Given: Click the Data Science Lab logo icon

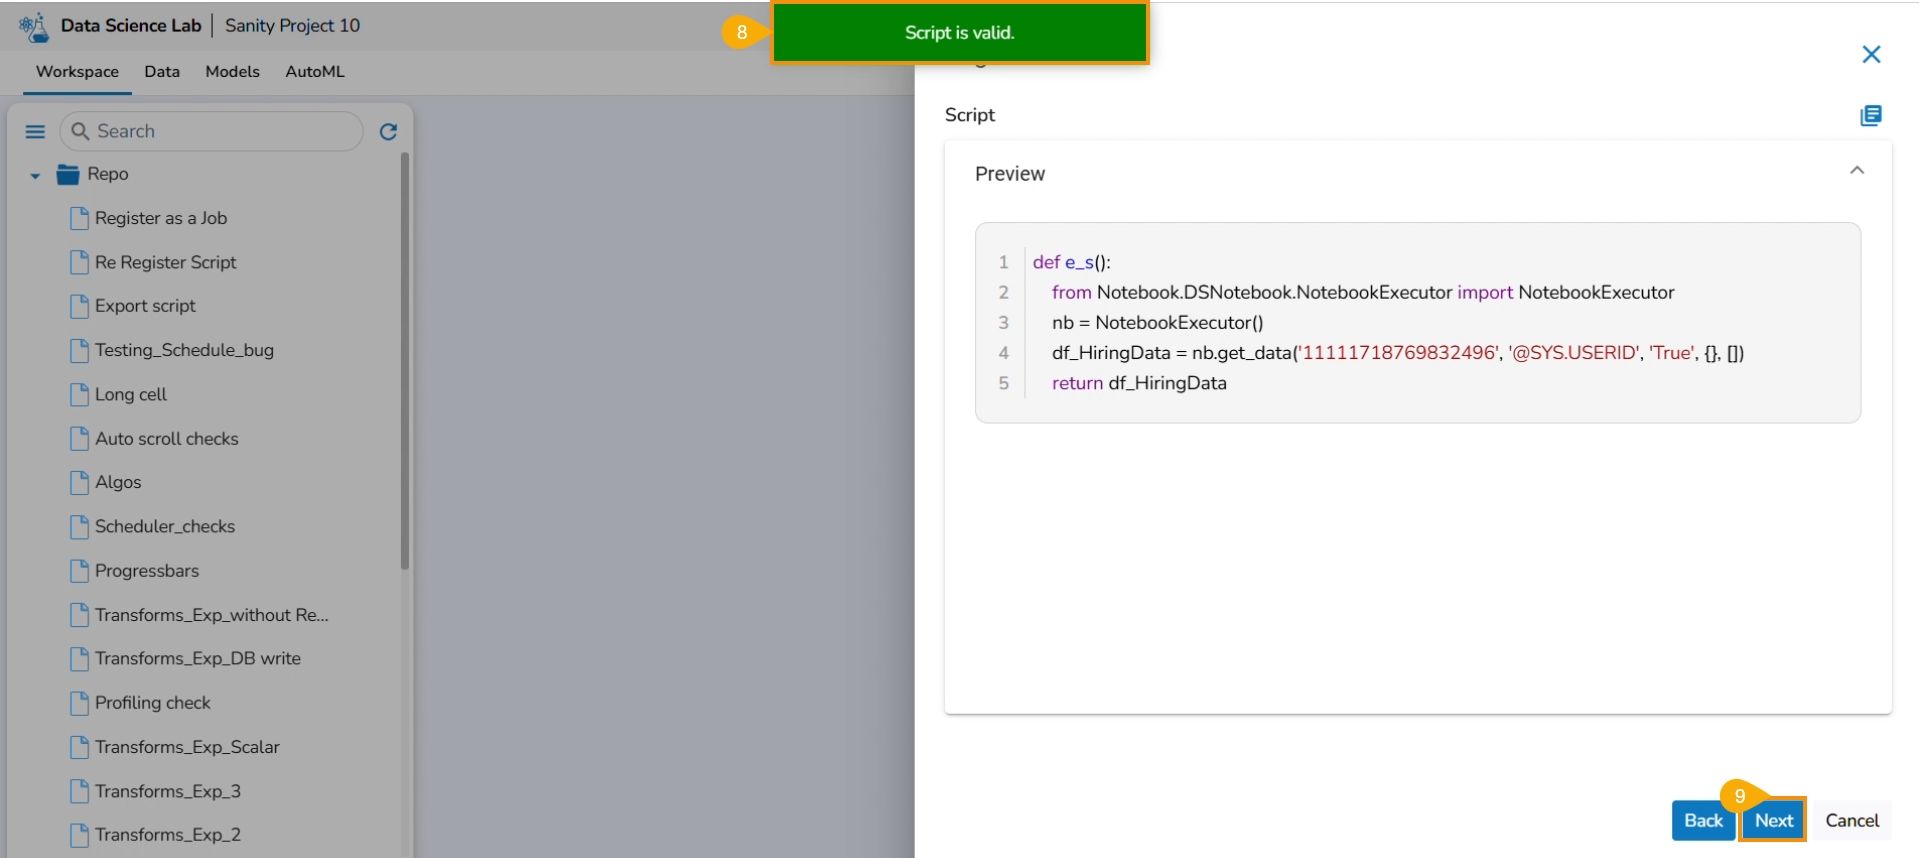Looking at the screenshot, I should pyautogui.click(x=34, y=27).
